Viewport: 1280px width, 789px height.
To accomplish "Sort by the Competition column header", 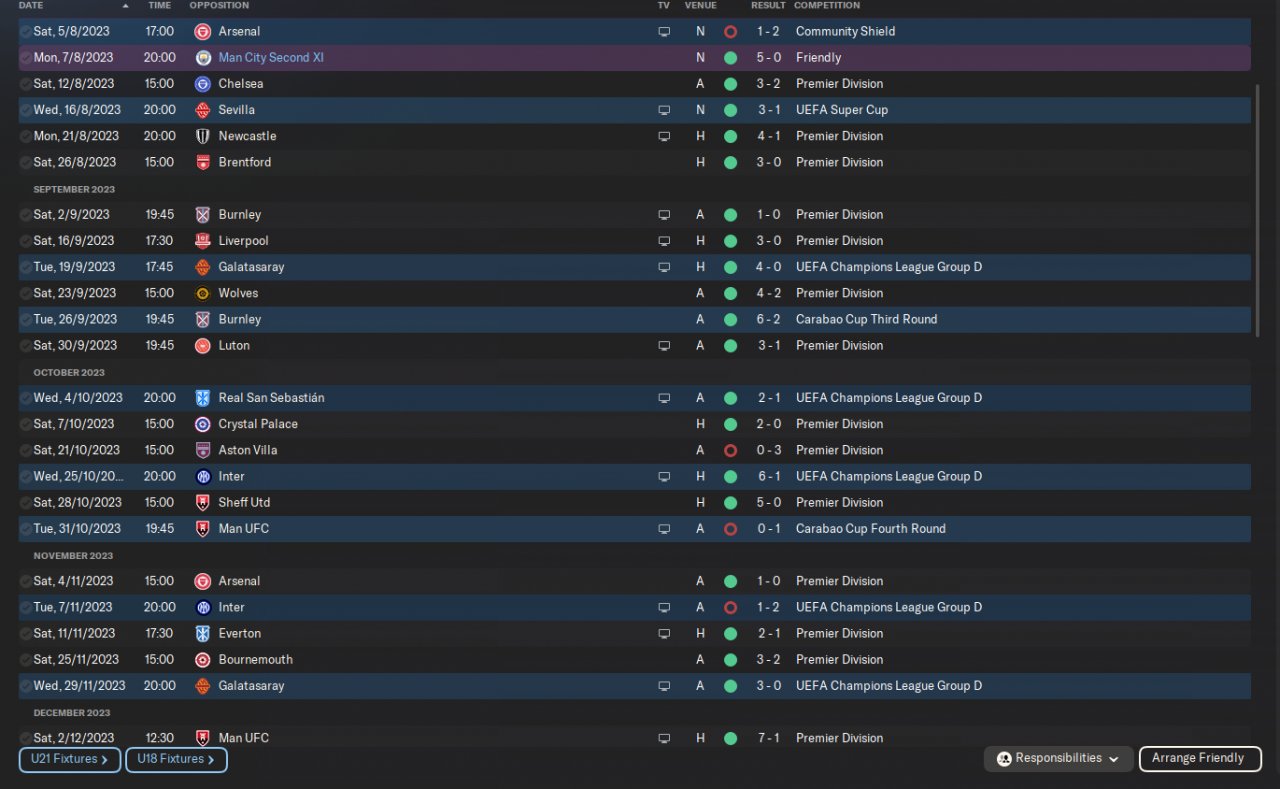I will point(827,6).
